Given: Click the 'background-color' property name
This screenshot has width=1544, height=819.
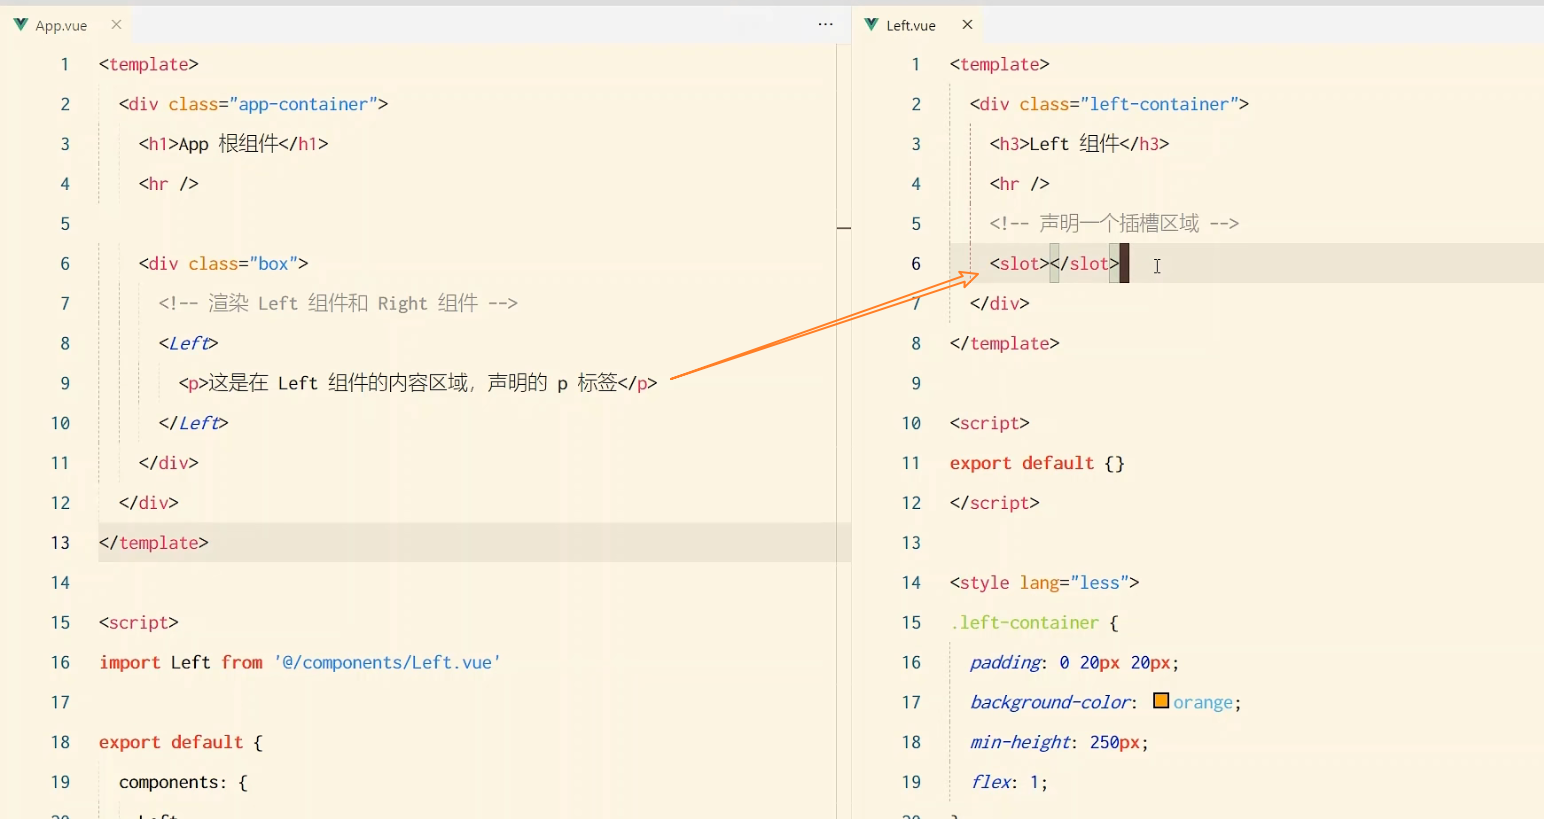Looking at the screenshot, I should coord(1050,703).
